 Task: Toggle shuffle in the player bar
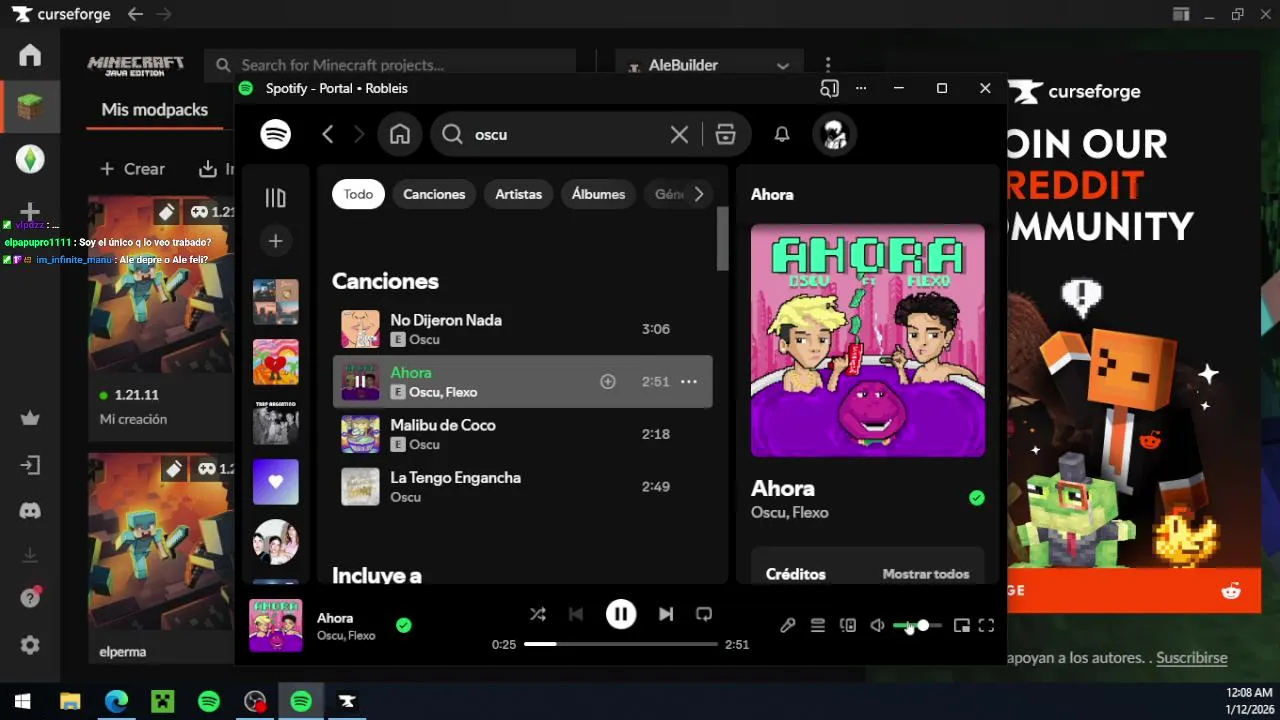[x=538, y=614]
